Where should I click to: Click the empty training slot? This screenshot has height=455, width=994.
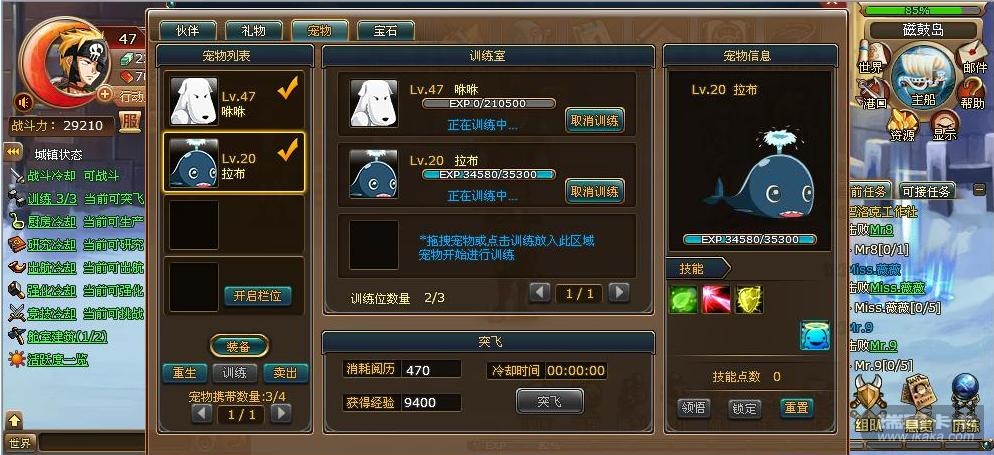pyautogui.click(x=374, y=245)
